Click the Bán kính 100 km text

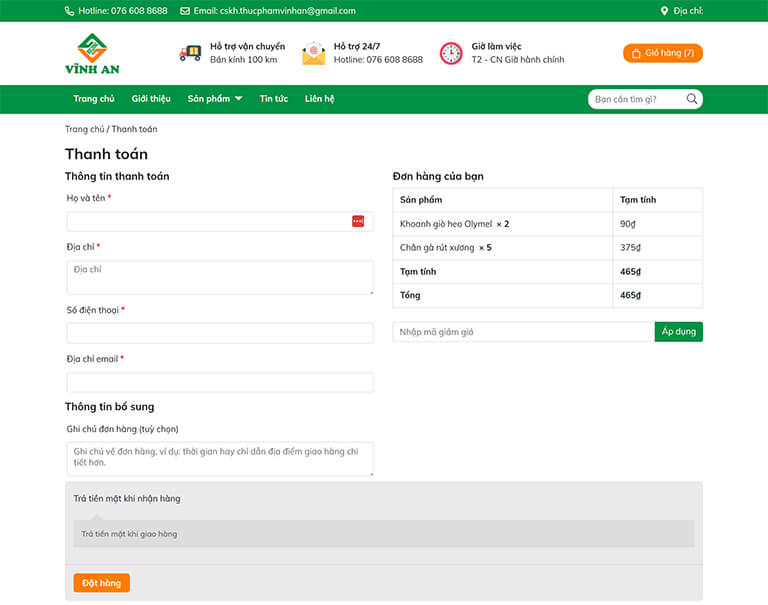coord(243,60)
